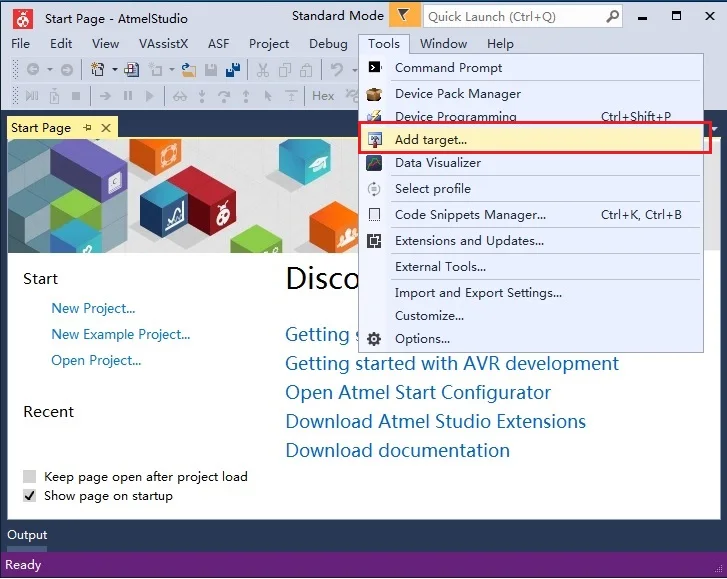This screenshot has height=579, width=727.
Task: Click the New Project toolbar icon
Action: pos(97,70)
